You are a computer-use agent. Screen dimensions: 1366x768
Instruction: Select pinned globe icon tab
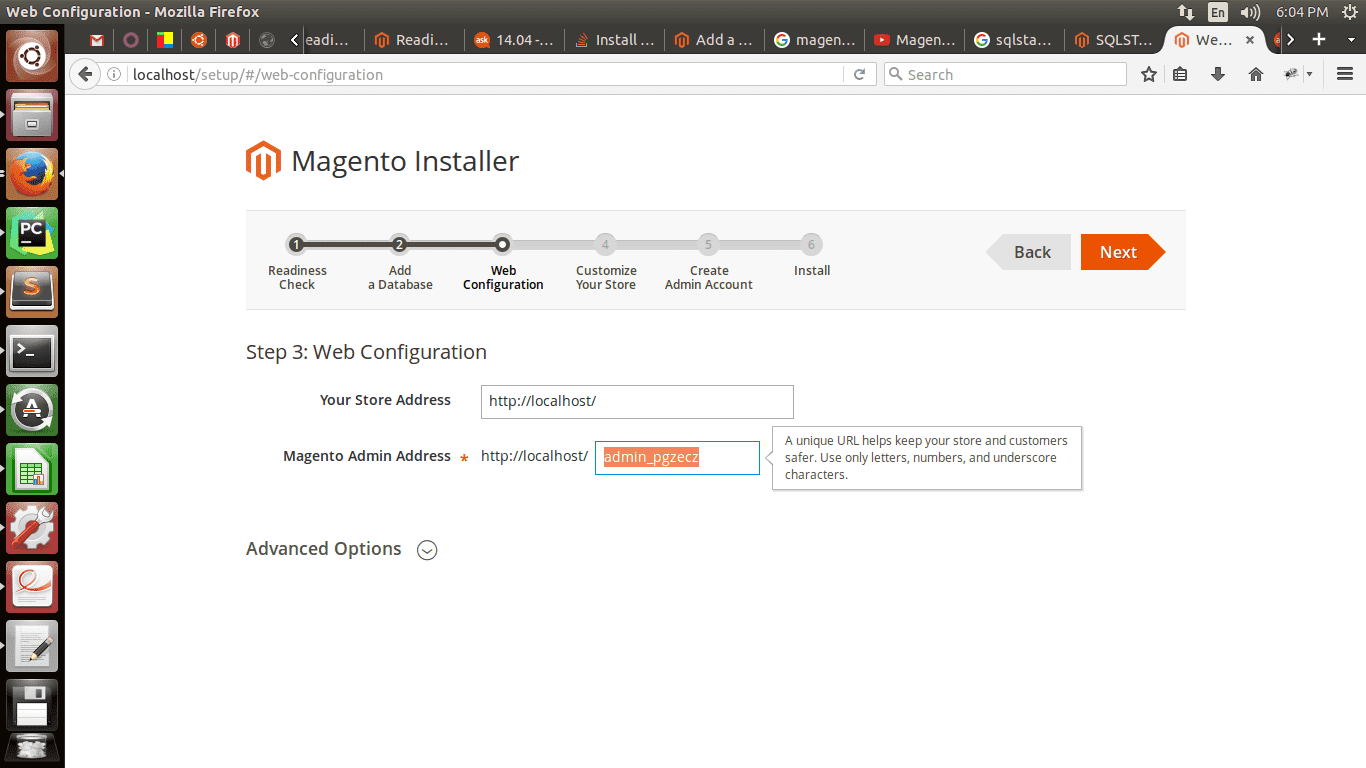266,40
